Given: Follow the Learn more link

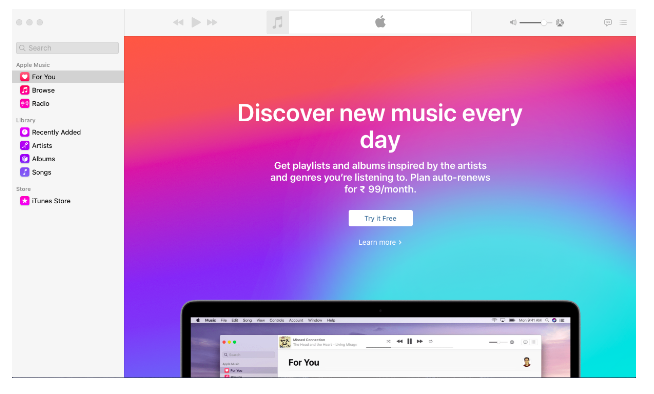Looking at the screenshot, I should 380,242.
